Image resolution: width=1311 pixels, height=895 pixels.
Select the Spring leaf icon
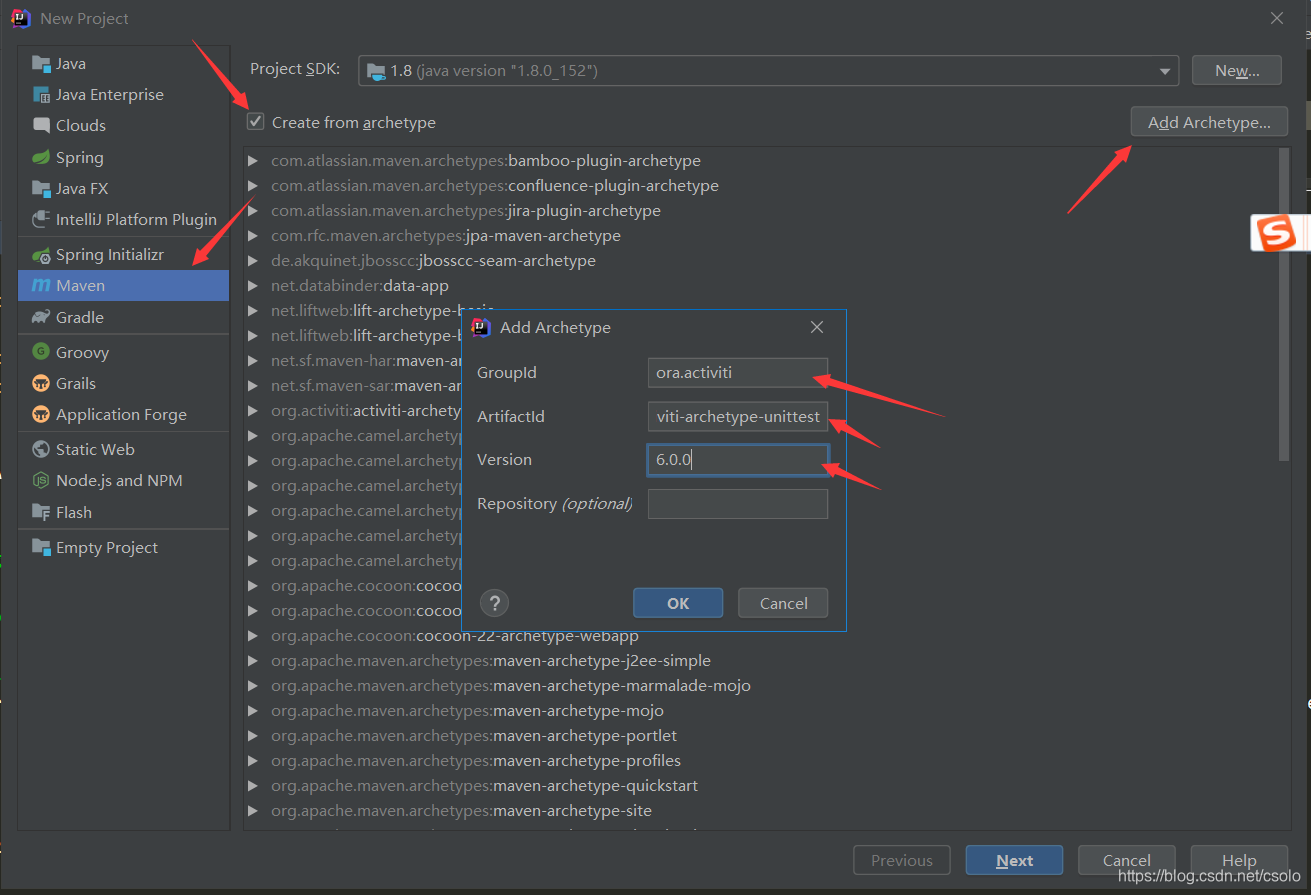click(41, 158)
